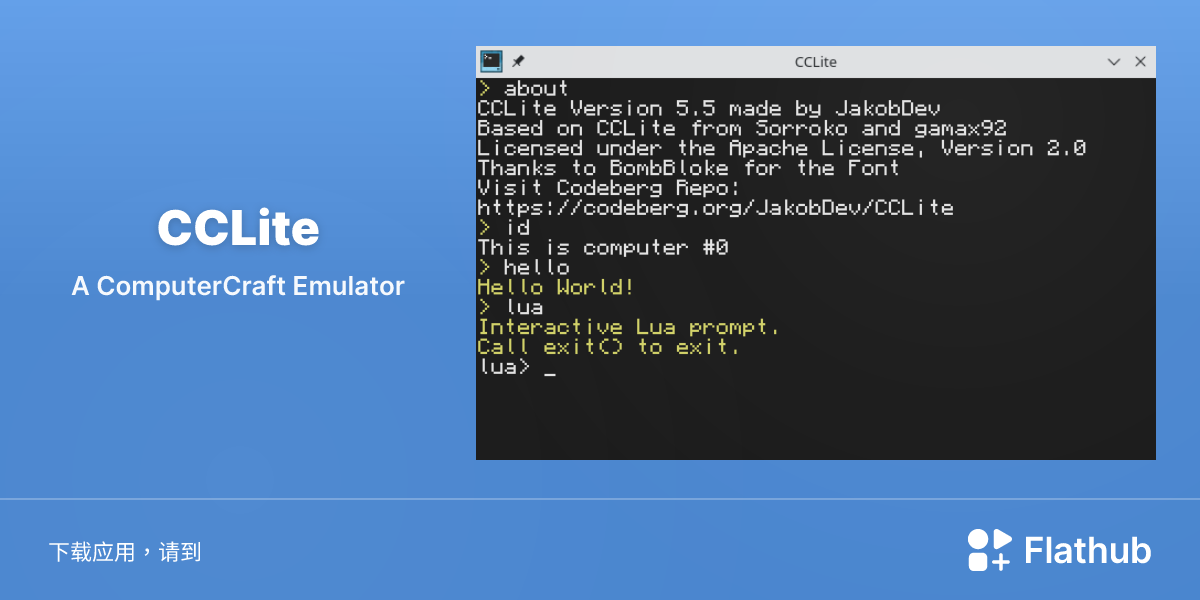Click 'Based on CCLite from Sorroko' line
The image size is (1200, 600).
[x=742, y=128]
